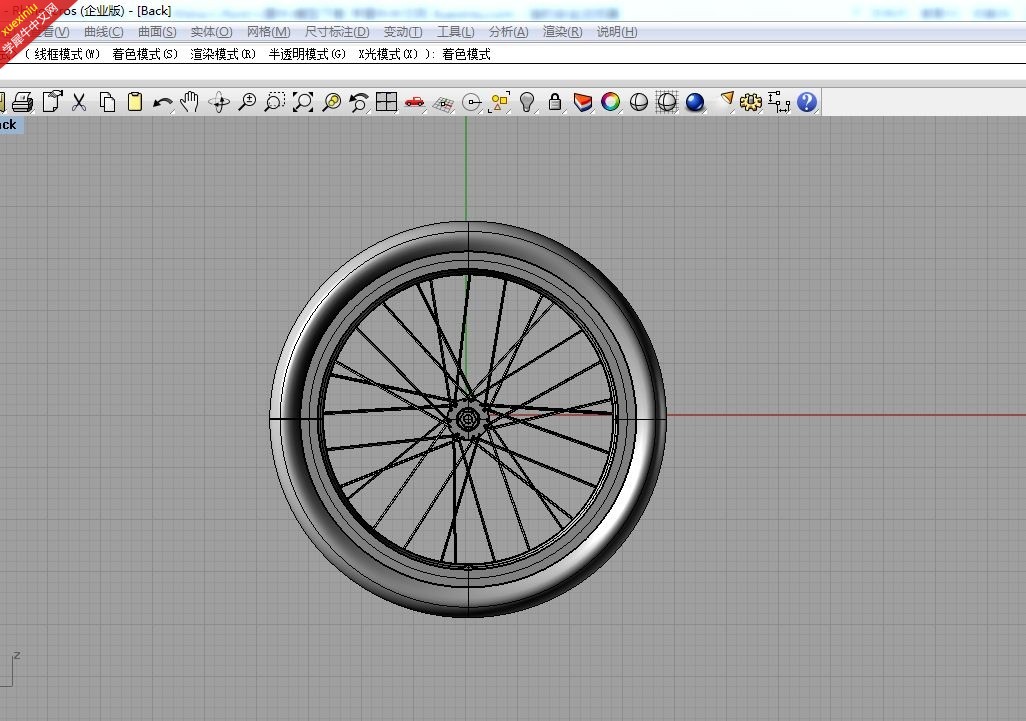Click the Copy icon
1026x721 pixels.
(x=107, y=102)
